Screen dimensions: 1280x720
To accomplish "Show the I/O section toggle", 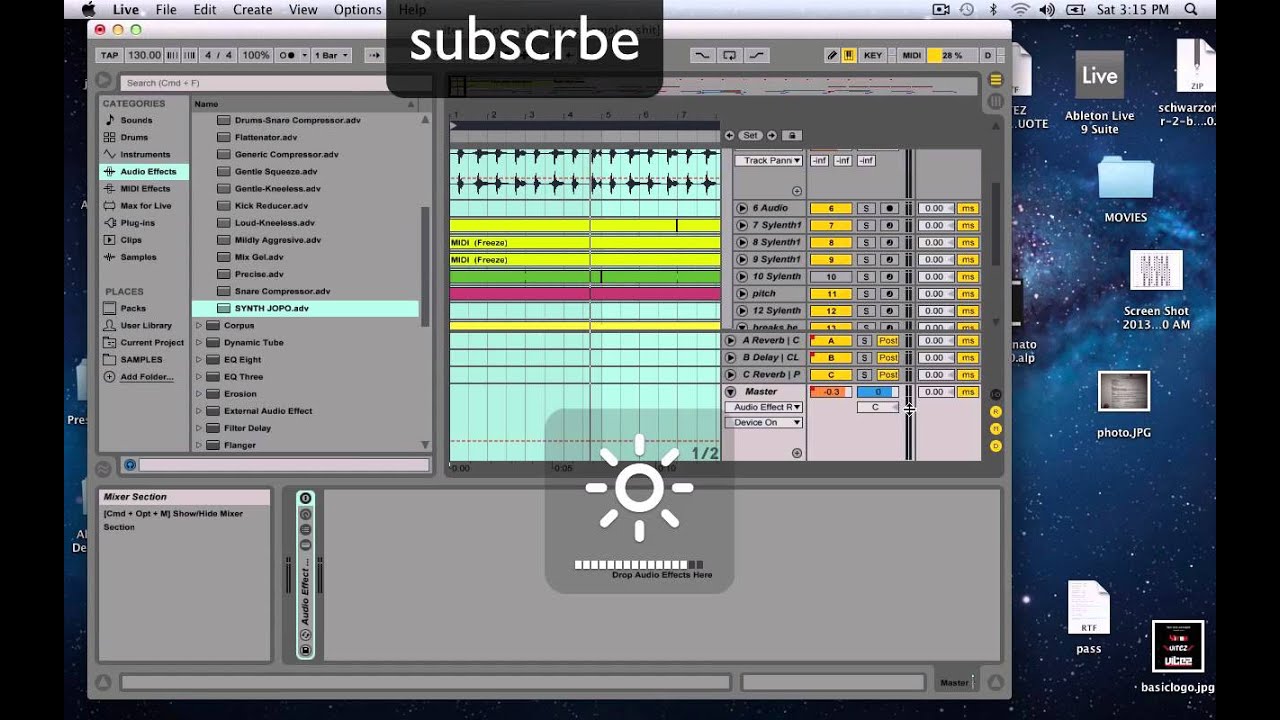I will tap(995, 394).
